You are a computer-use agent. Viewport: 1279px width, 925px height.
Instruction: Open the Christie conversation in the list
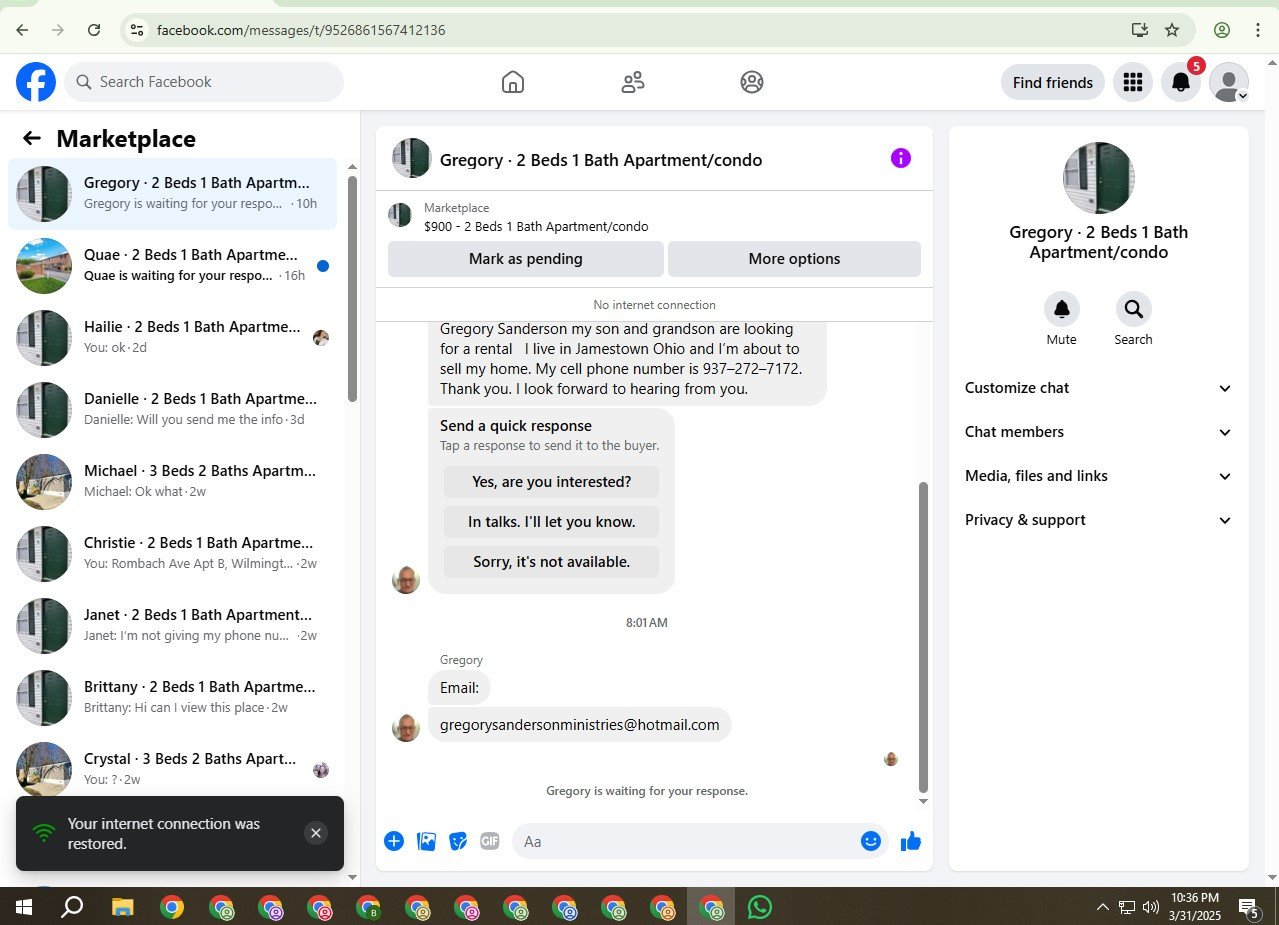point(172,554)
